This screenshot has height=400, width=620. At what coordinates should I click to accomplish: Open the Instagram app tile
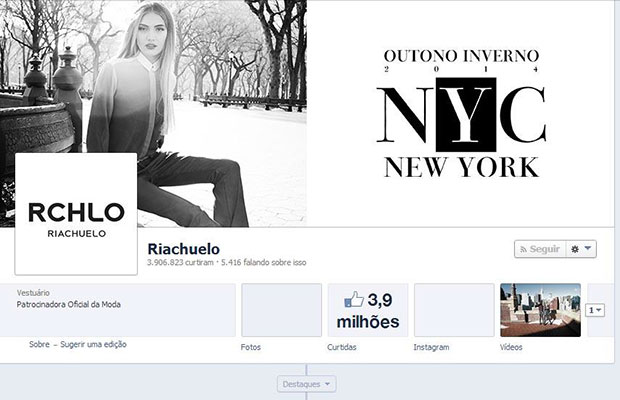coord(454,310)
